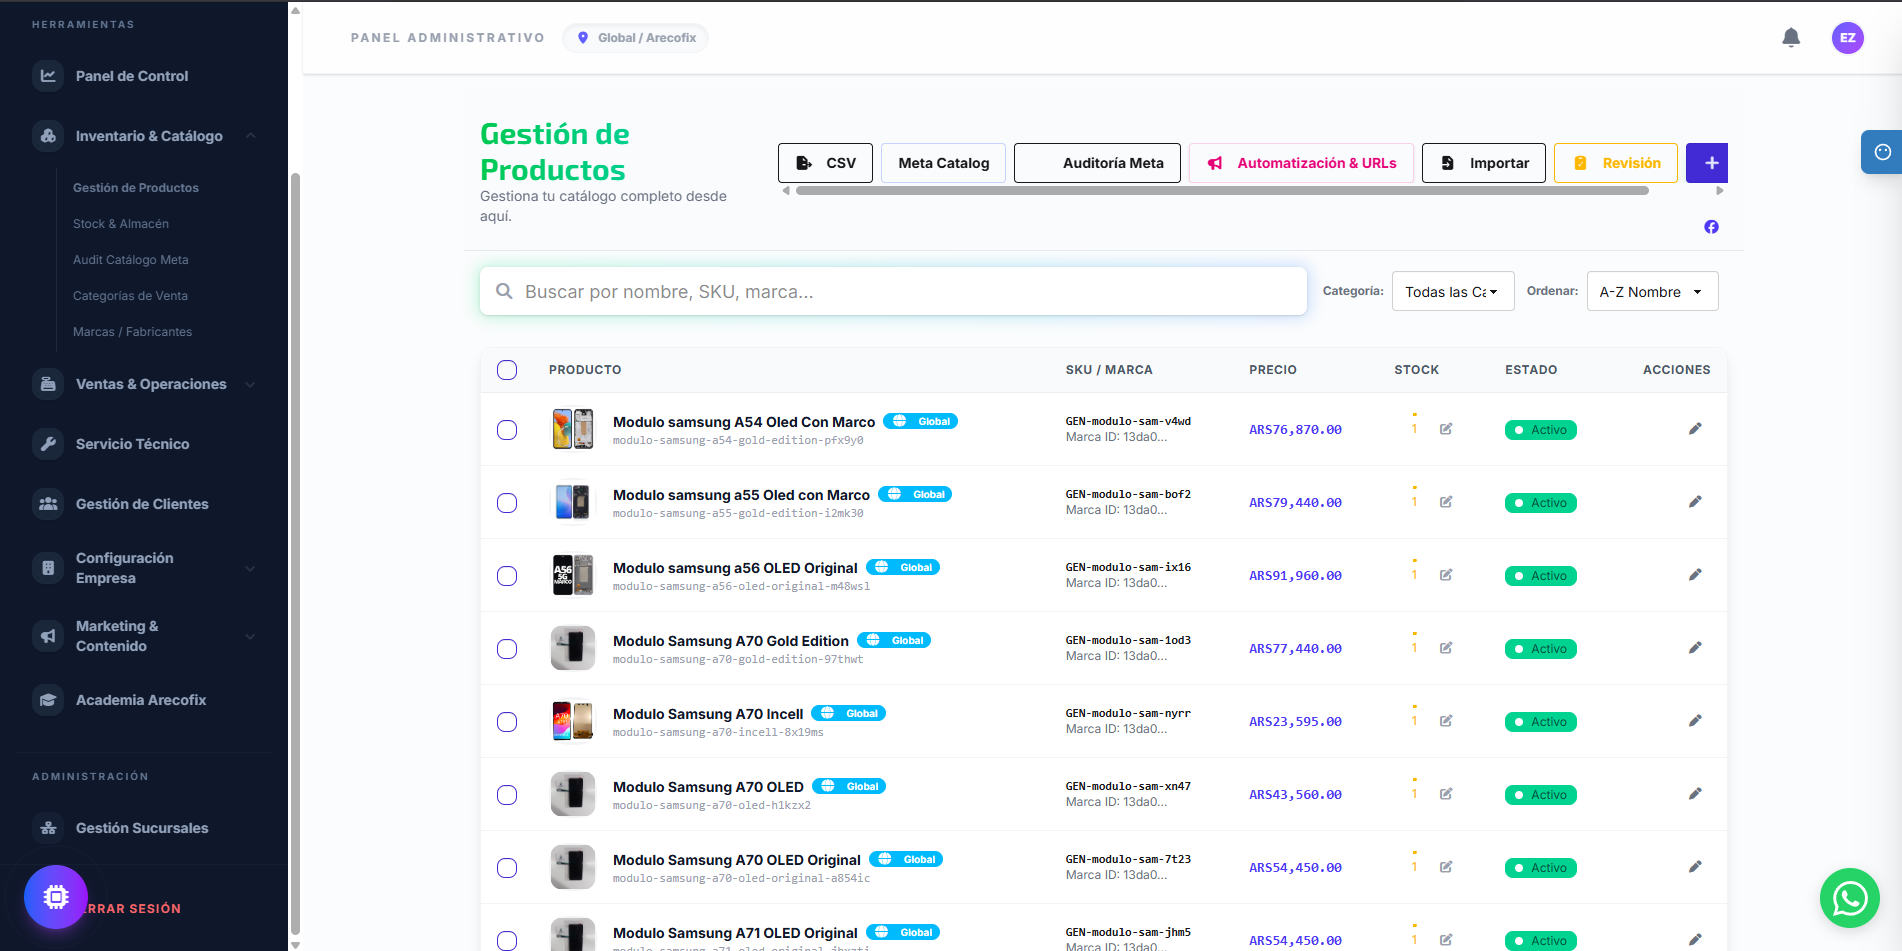
Task: Edit stock for Modulo Samsung A70 OLED Original
Action: [1446, 867]
